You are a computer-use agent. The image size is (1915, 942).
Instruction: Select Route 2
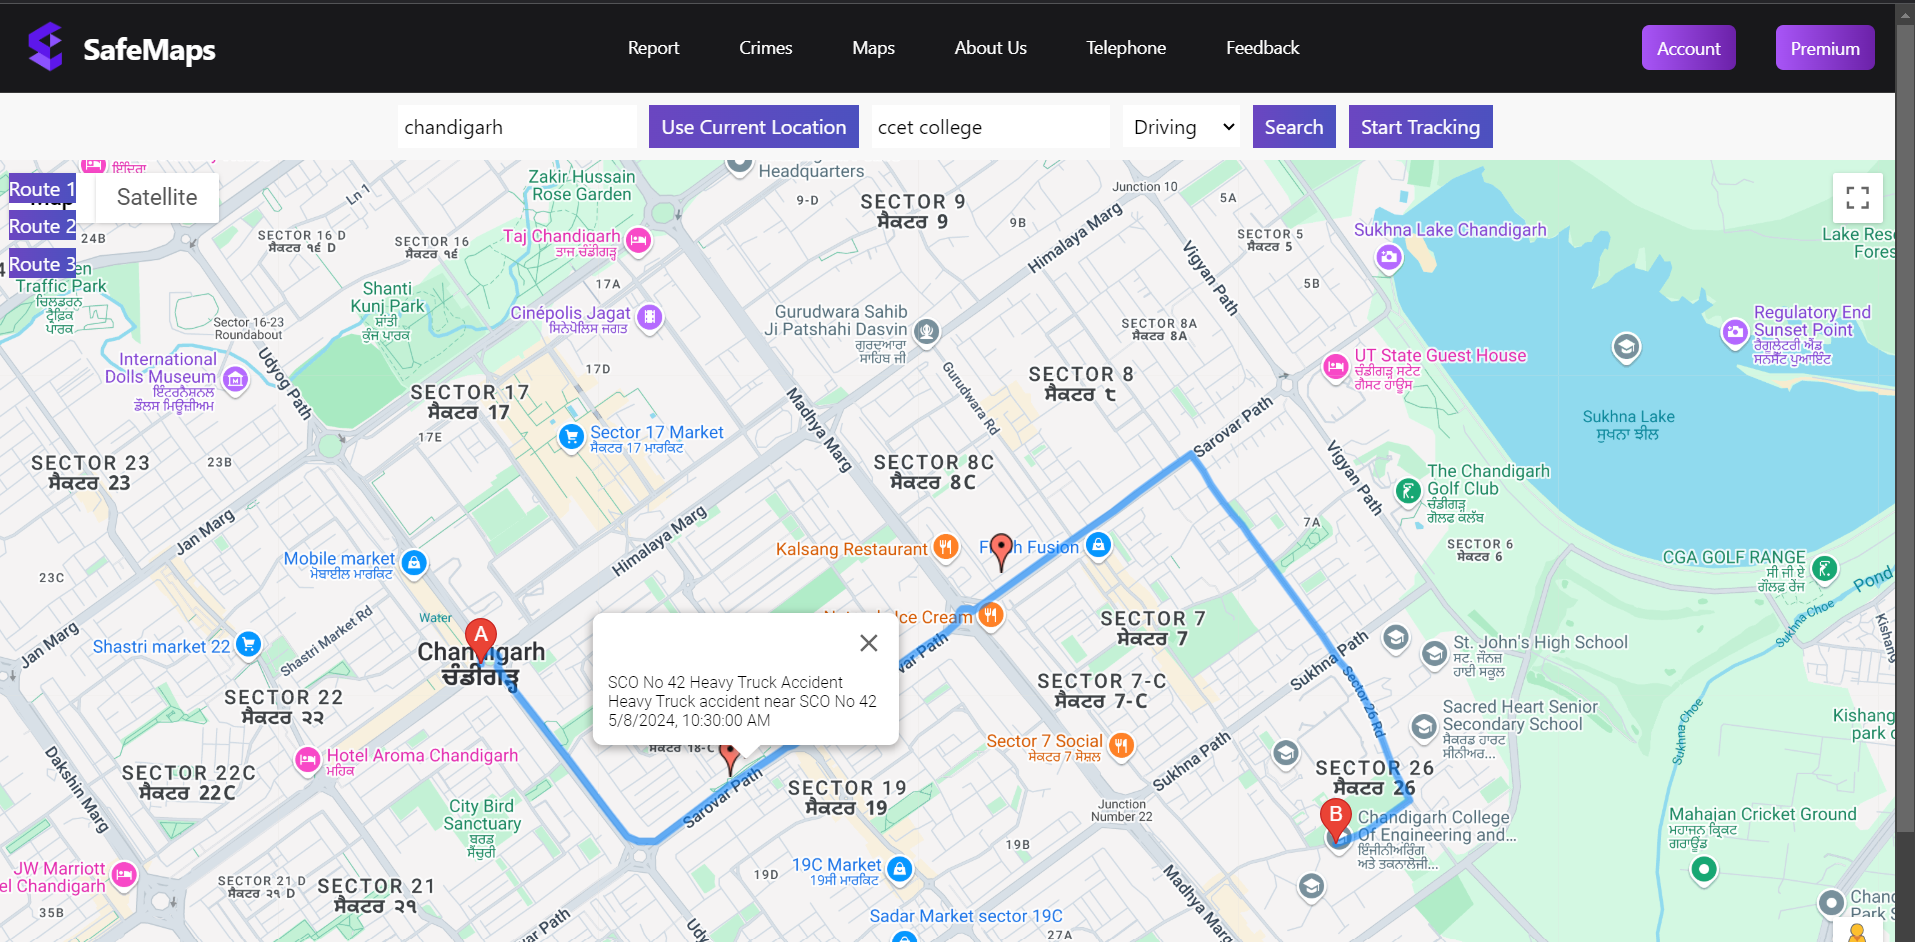click(x=42, y=226)
